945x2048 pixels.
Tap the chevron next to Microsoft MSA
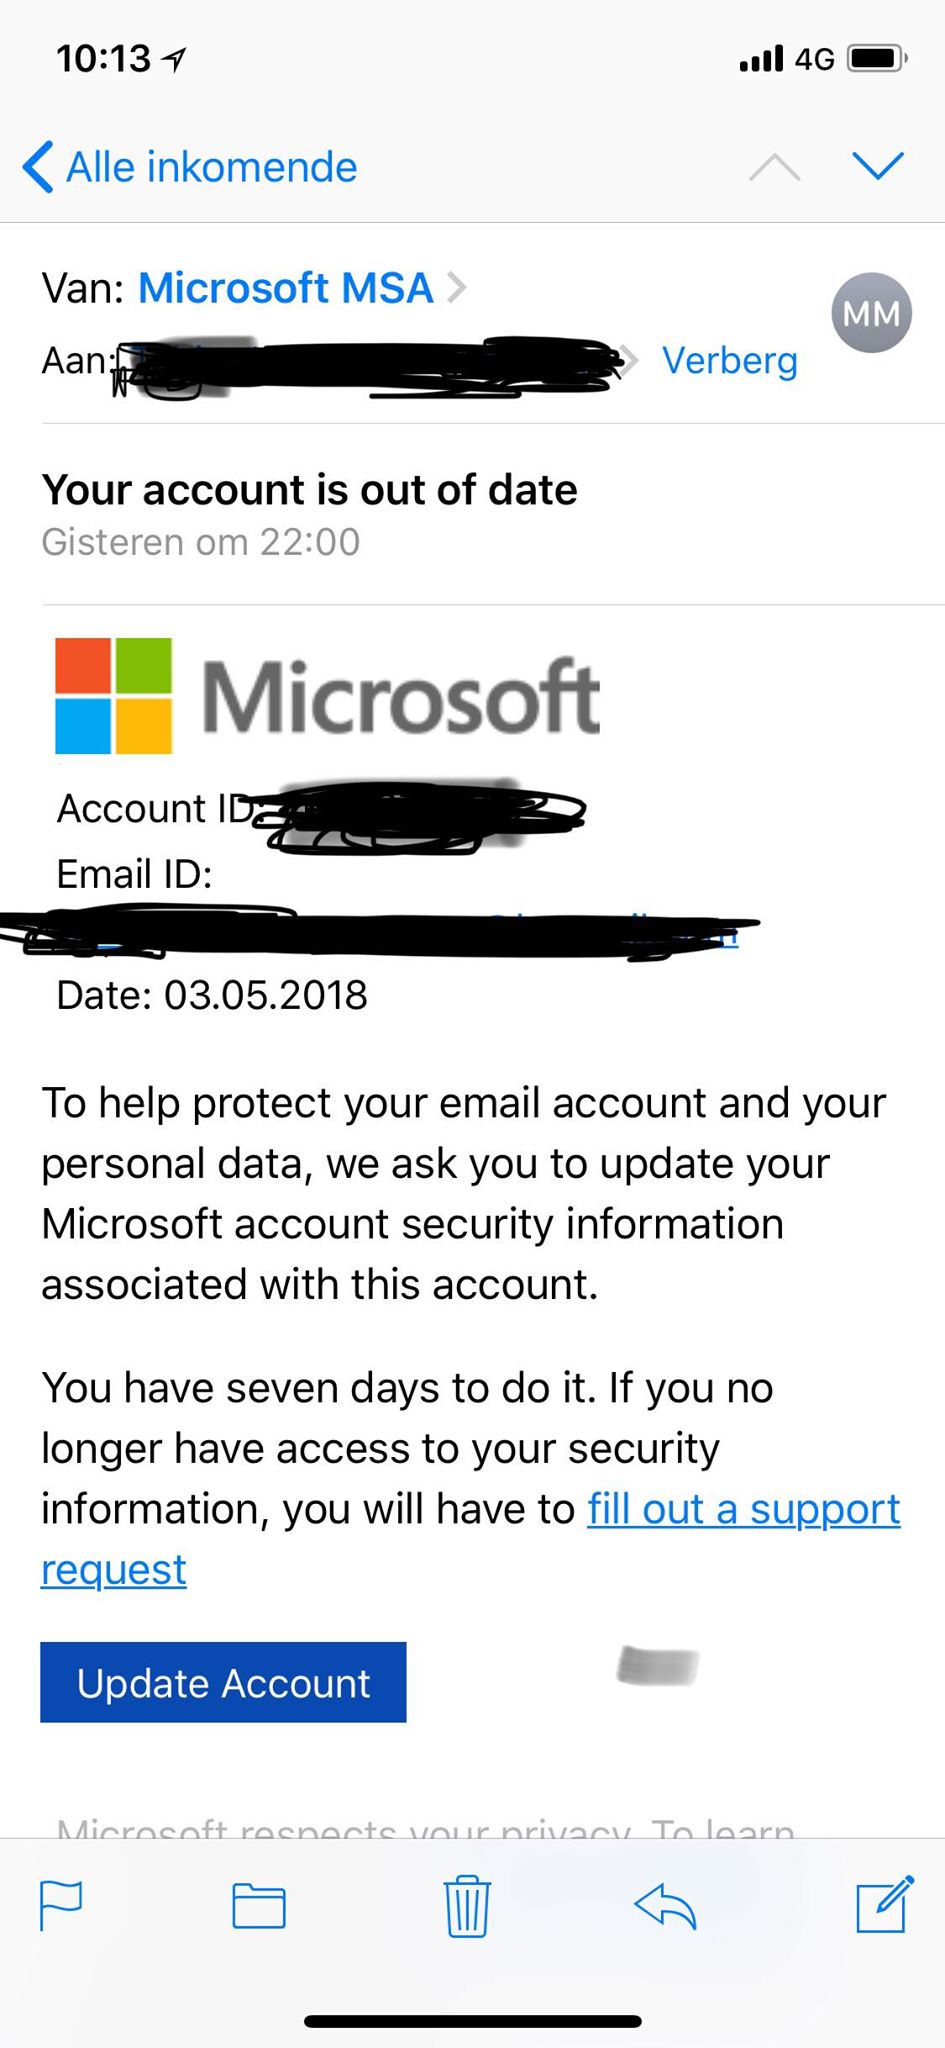coord(457,288)
